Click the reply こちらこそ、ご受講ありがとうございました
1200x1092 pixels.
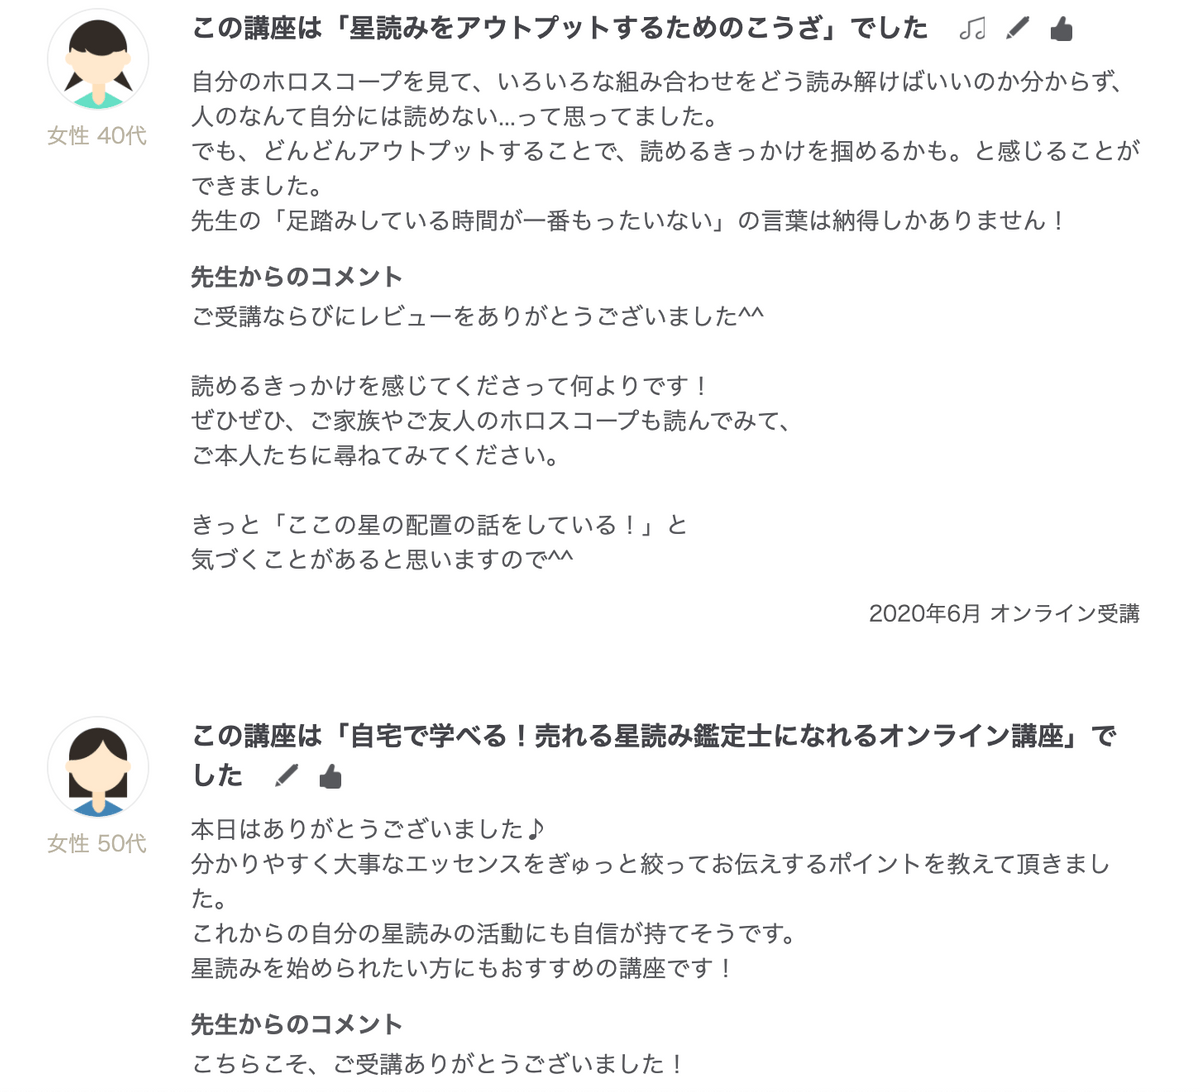[438, 1063]
